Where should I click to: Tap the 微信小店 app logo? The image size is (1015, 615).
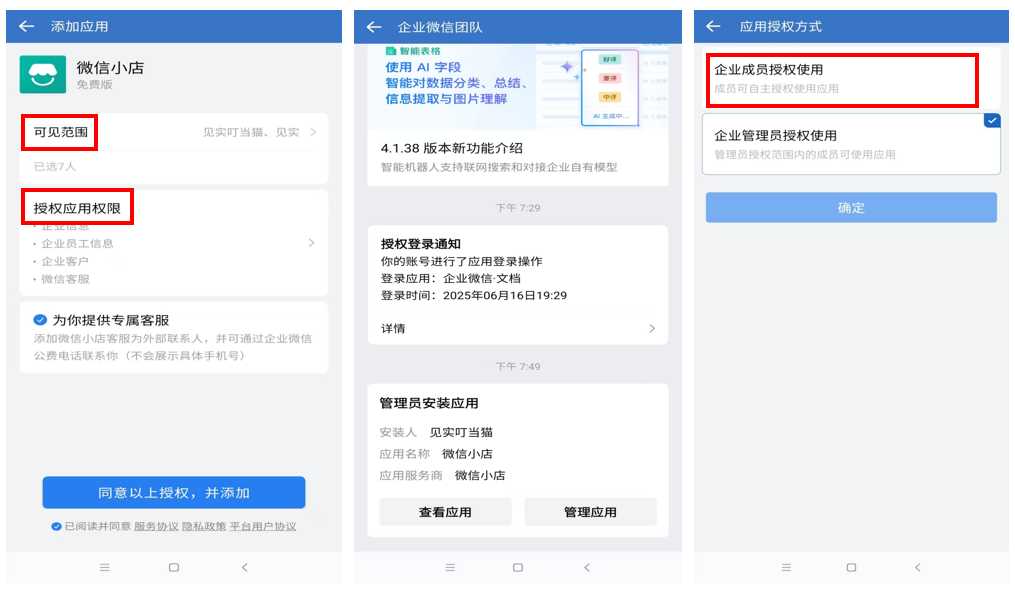(x=43, y=74)
